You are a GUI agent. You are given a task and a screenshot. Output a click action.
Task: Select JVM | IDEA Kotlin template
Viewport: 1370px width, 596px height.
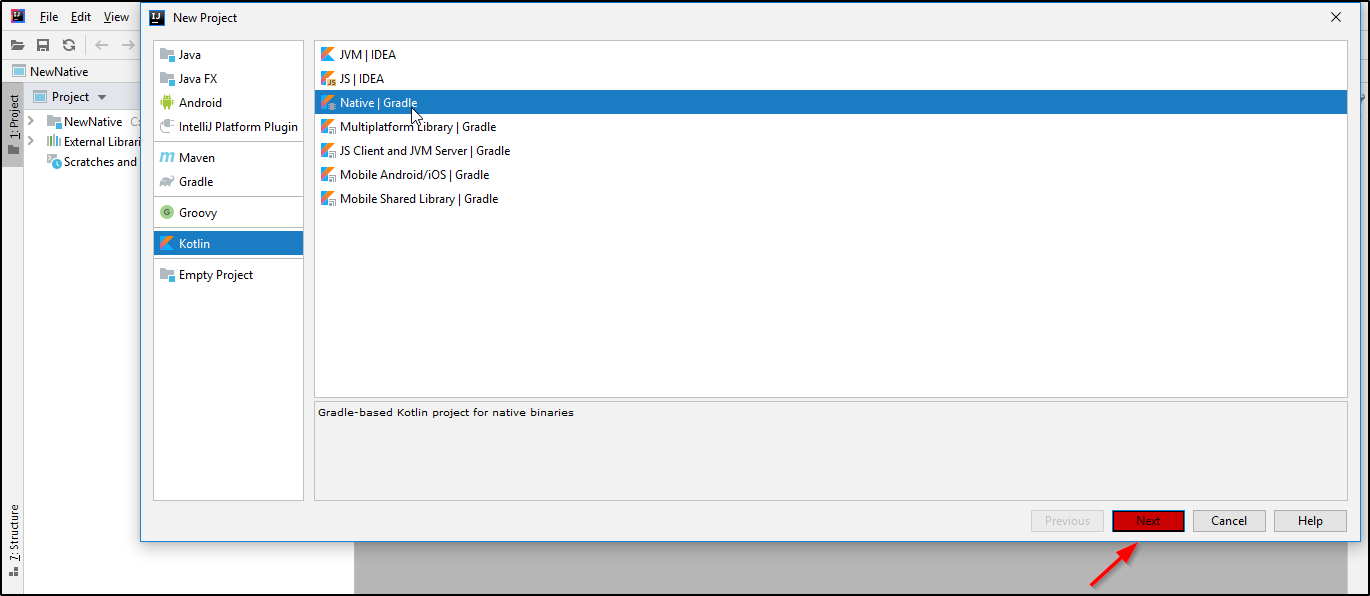point(367,55)
